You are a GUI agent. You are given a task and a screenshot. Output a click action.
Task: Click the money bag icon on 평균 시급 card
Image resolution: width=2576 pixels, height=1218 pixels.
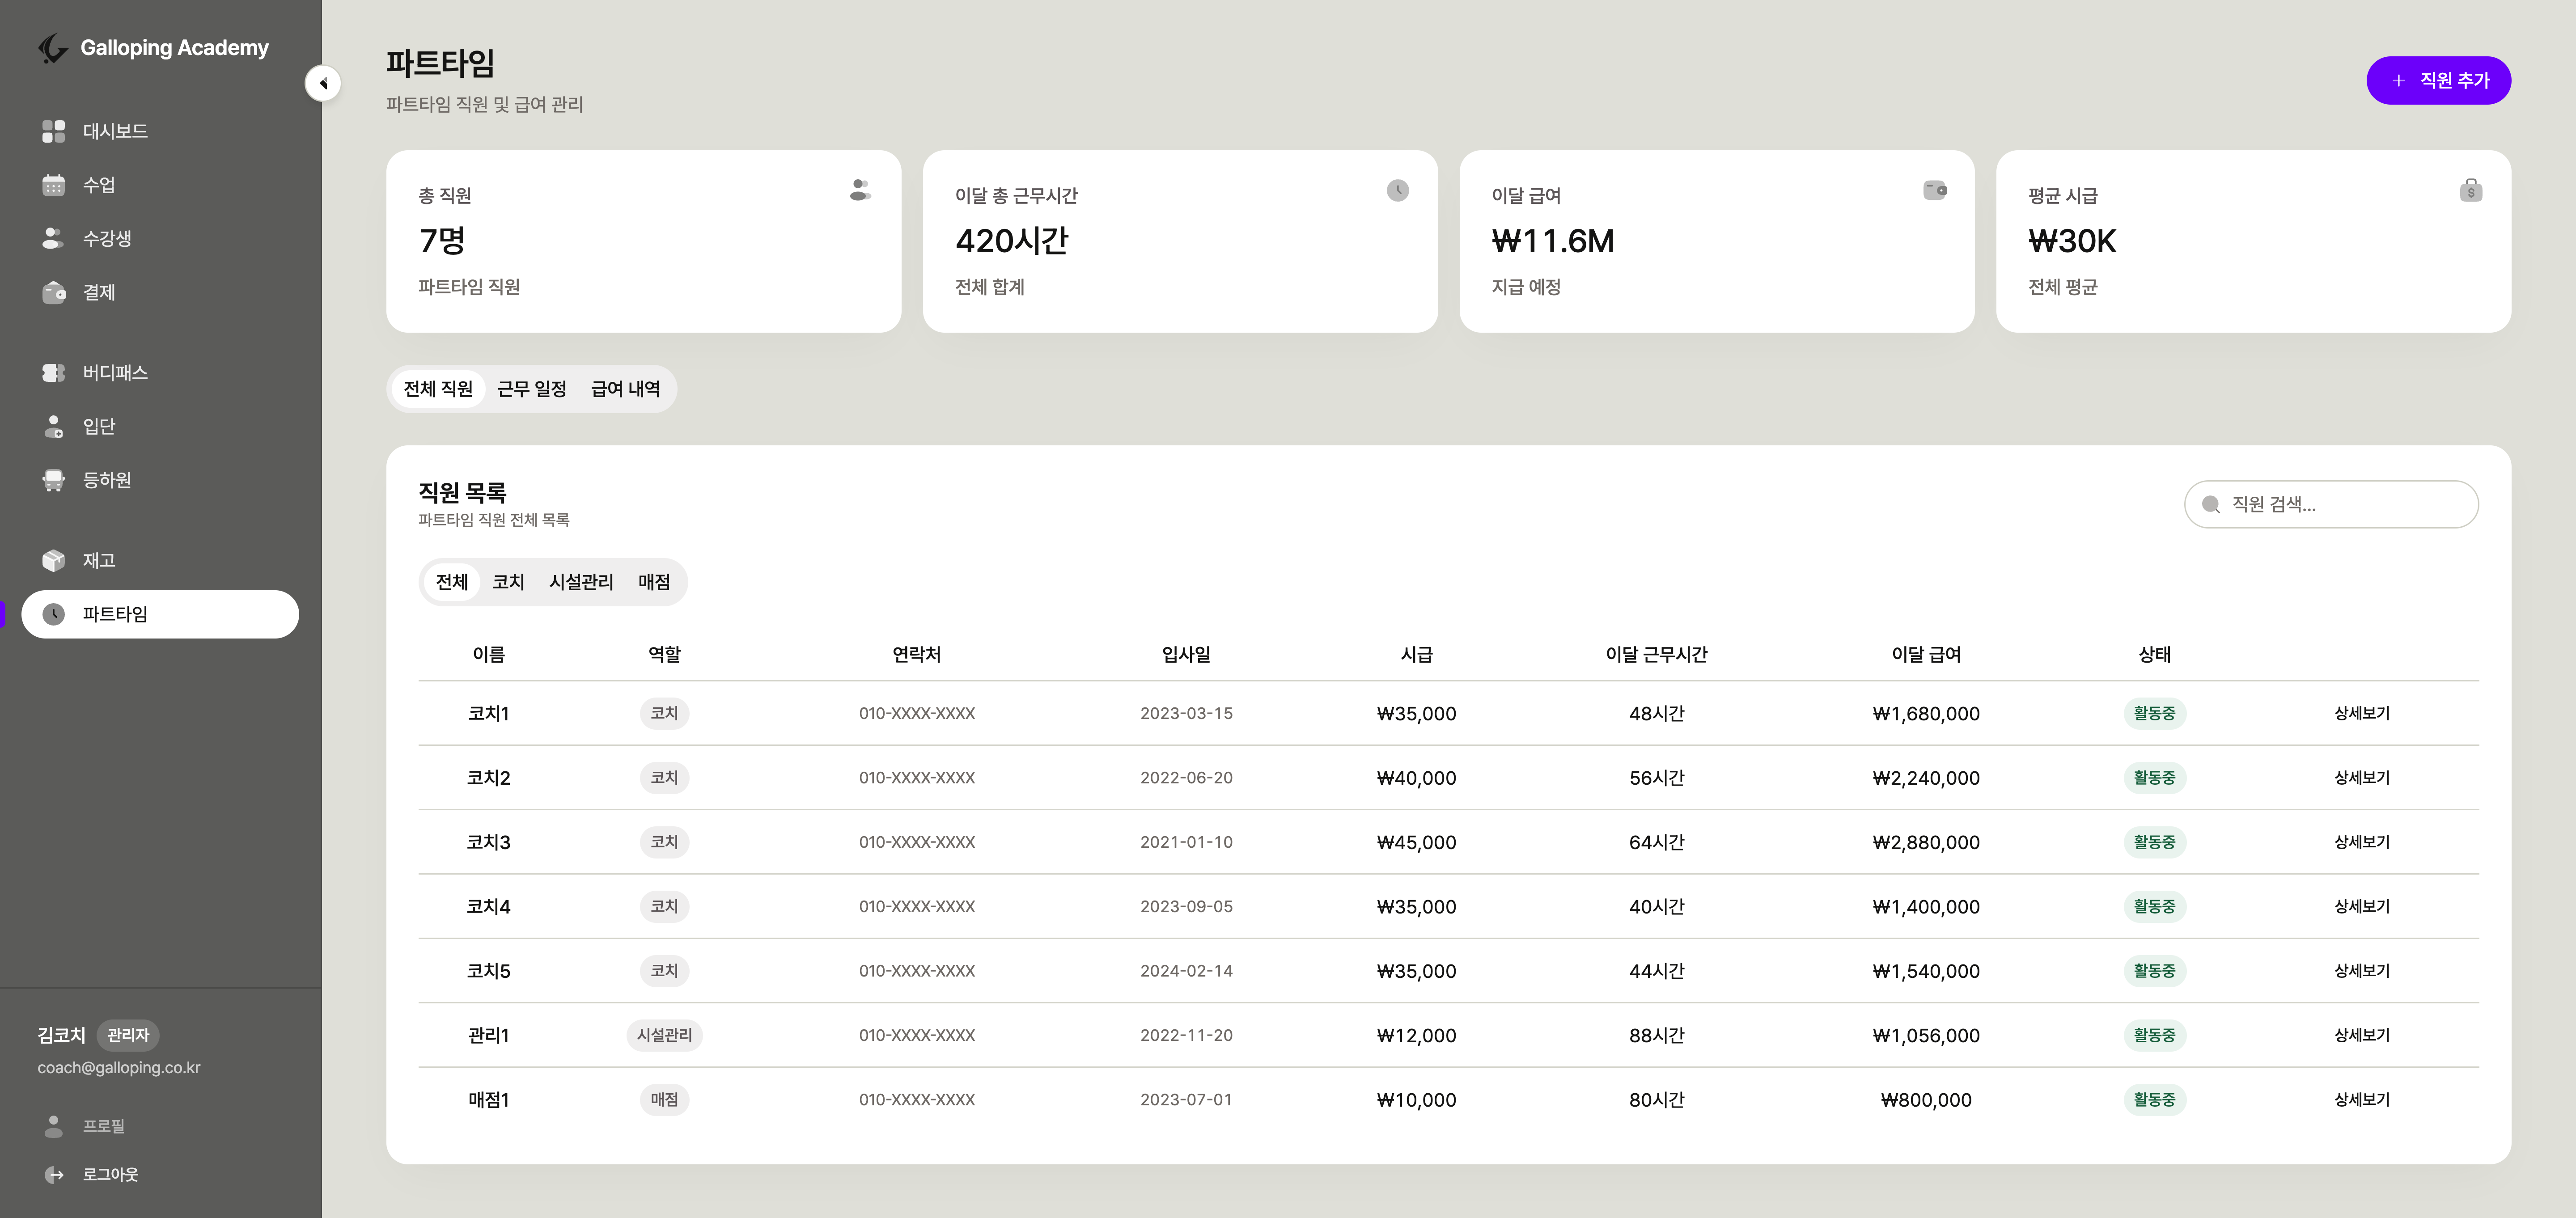pos(2471,190)
